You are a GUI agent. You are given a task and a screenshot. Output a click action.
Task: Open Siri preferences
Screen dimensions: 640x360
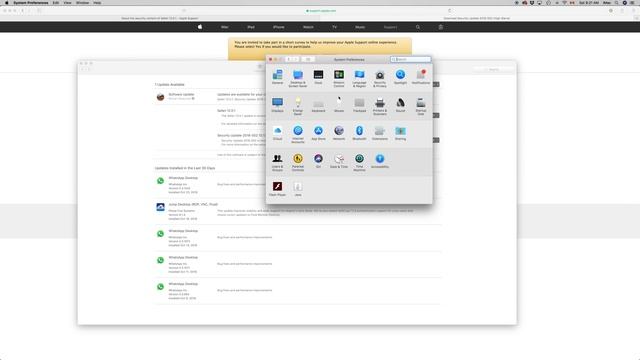pos(318,161)
